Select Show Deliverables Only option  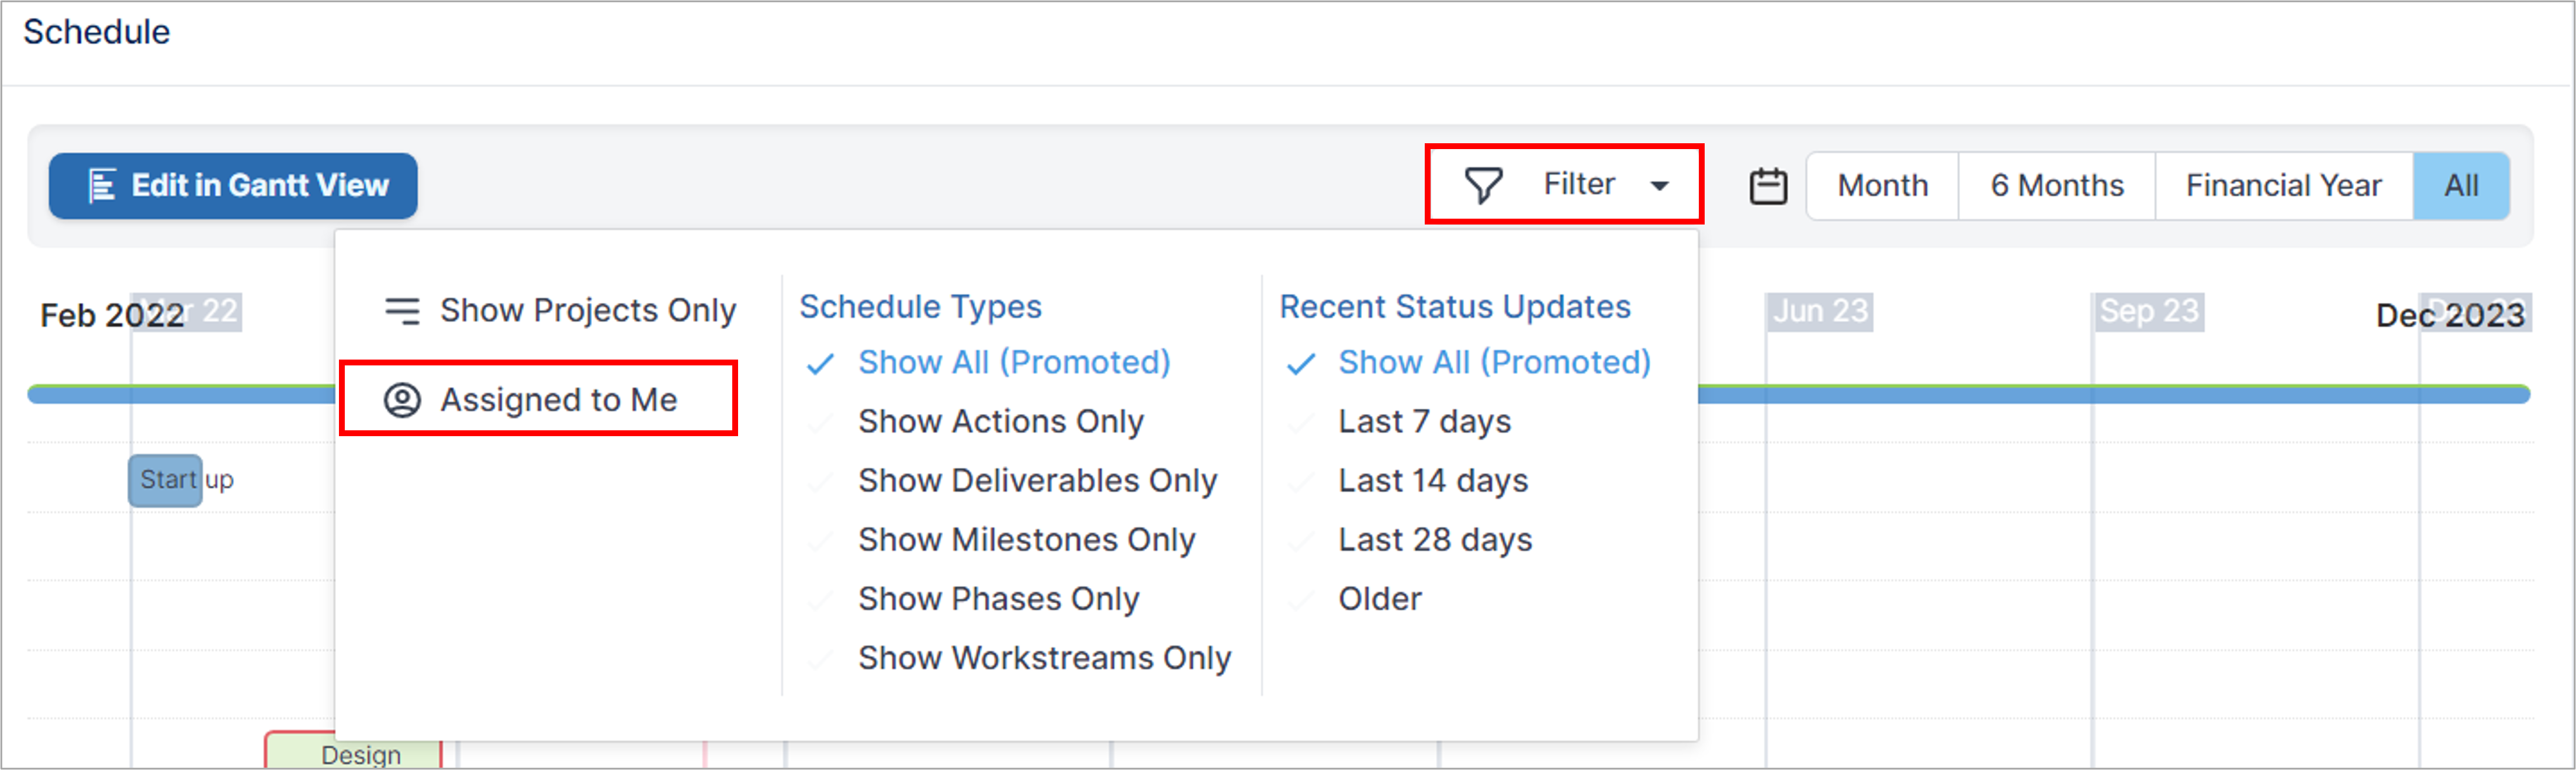[x=1037, y=481]
